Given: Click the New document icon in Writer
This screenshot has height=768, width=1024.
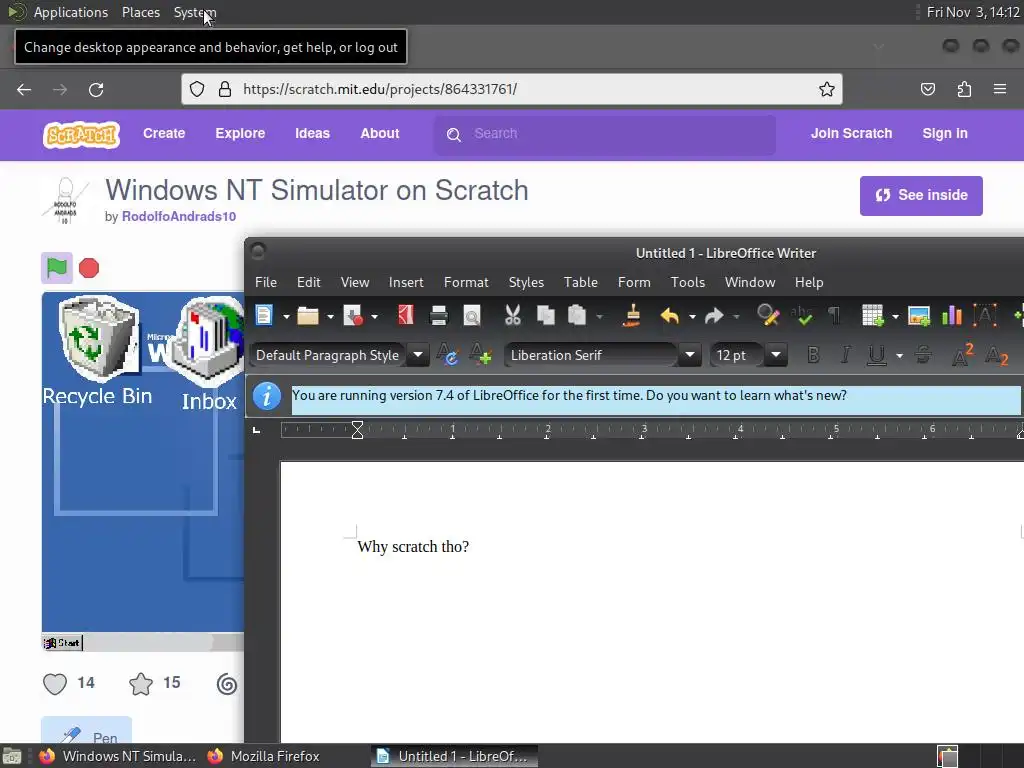Looking at the screenshot, I should pyautogui.click(x=264, y=315).
